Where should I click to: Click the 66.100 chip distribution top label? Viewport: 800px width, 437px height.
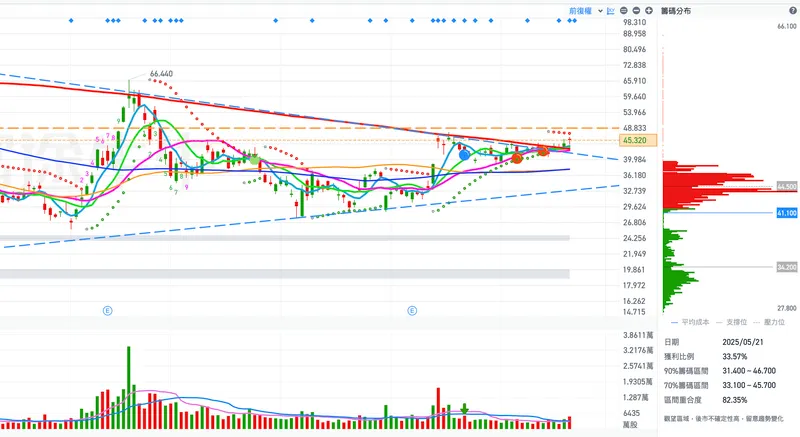pos(787,27)
